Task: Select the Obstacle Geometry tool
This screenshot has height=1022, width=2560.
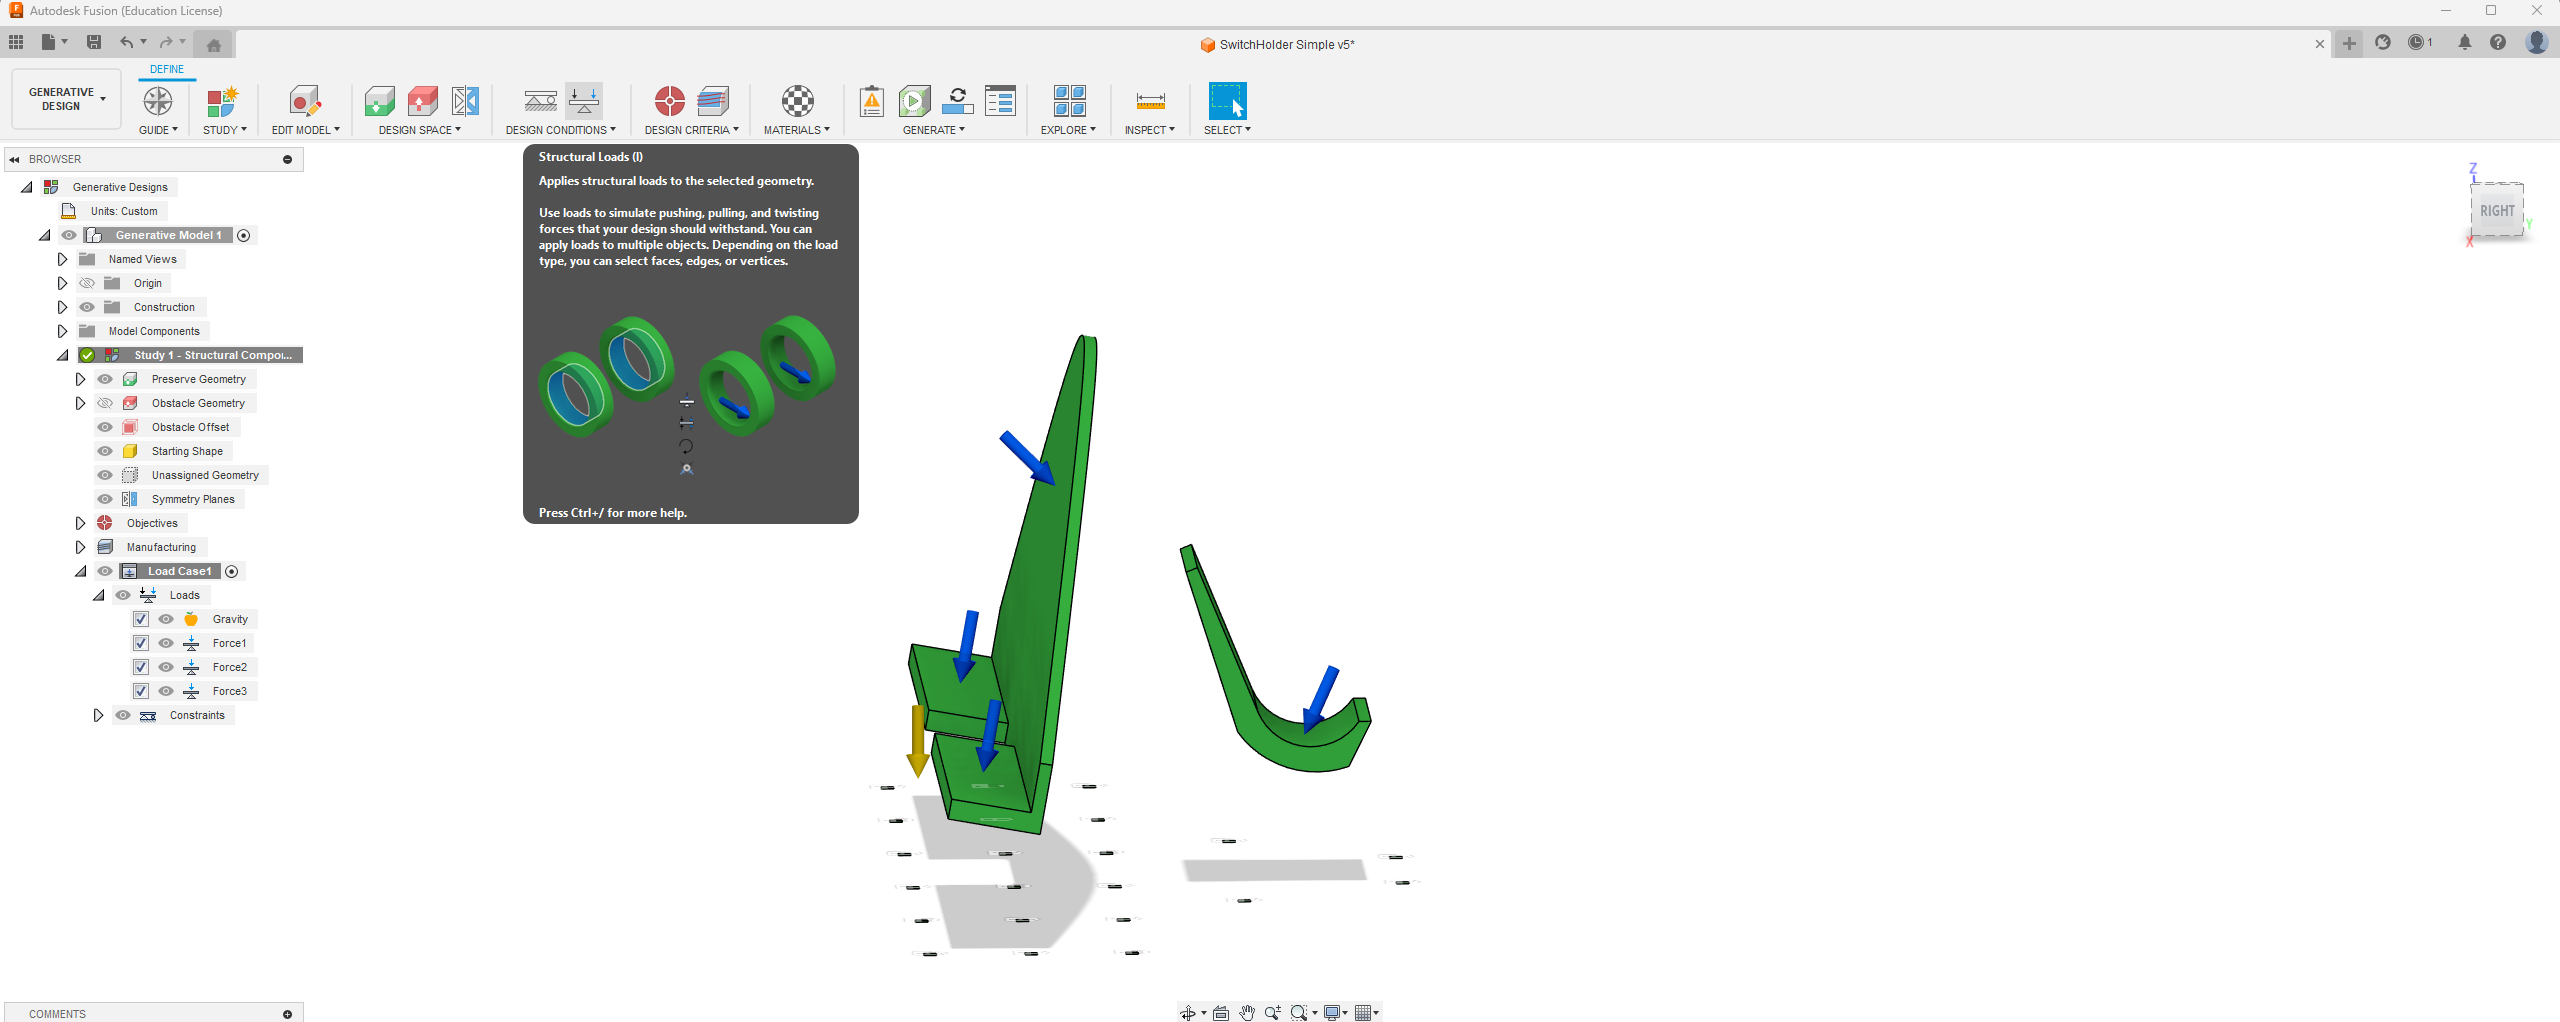Action: pos(422,101)
